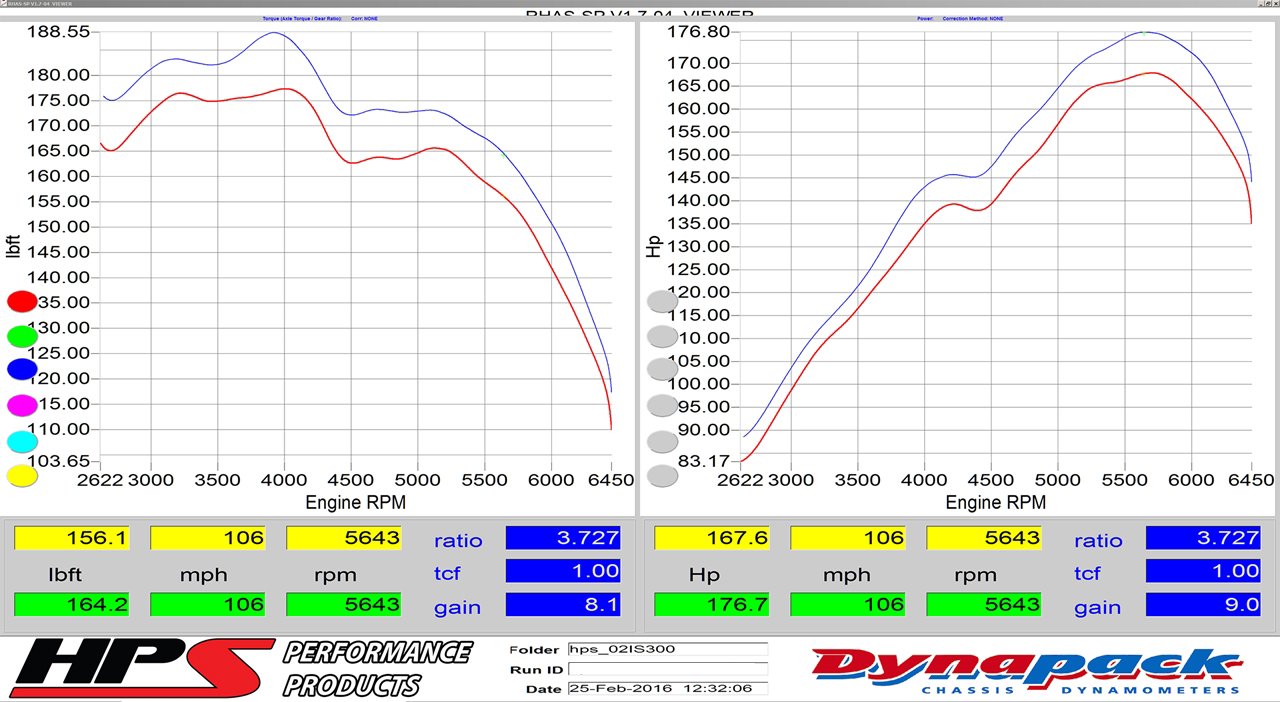This screenshot has width=1280, height=702.
Task: Click the second gray circle on Hp chart
Action: coord(662,336)
